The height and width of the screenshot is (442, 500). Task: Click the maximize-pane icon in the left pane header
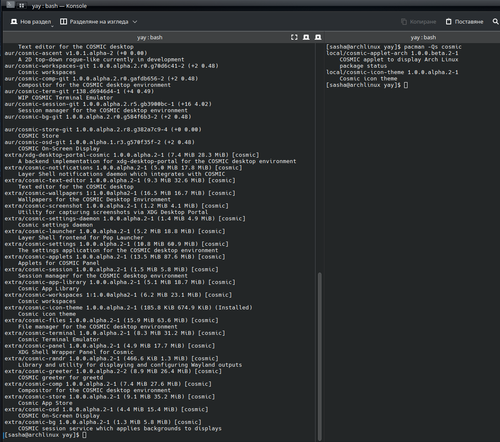pos(294,37)
